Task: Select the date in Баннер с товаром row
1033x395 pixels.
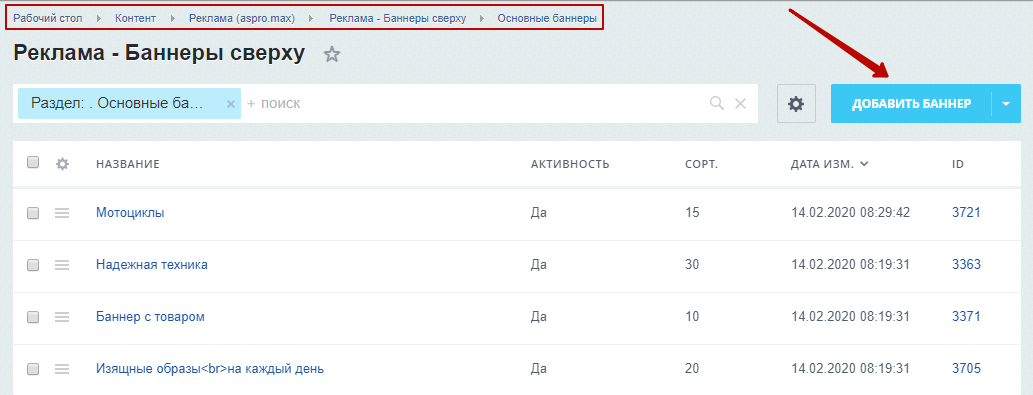Action: coord(851,317)
